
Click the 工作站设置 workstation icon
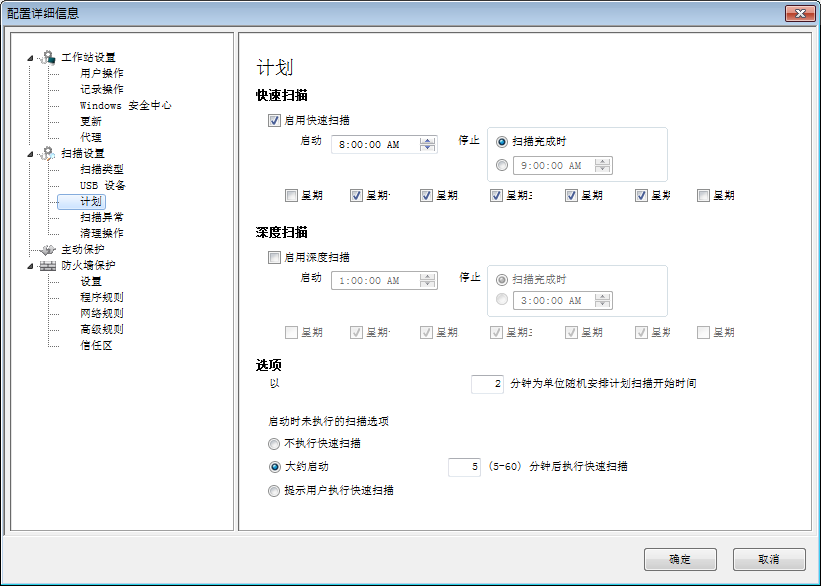[47, 57]
